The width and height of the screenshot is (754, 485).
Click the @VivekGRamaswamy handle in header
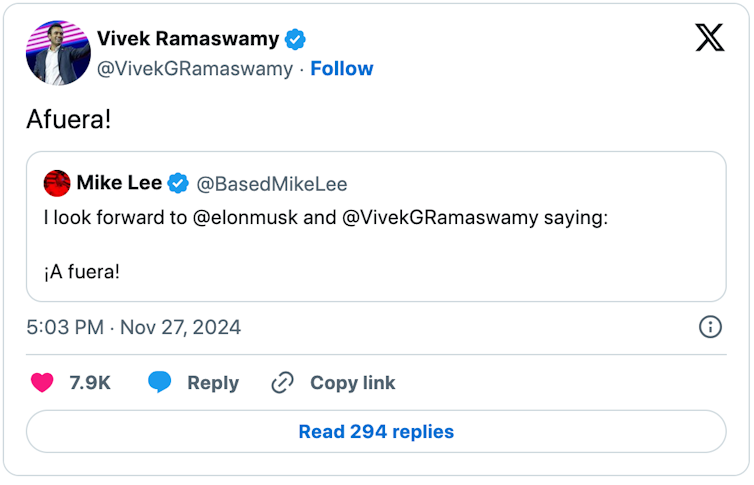coord(194,68)
